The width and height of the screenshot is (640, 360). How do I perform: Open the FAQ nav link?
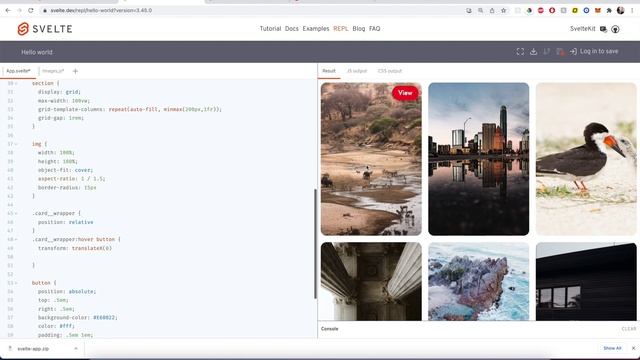(374, 29)
